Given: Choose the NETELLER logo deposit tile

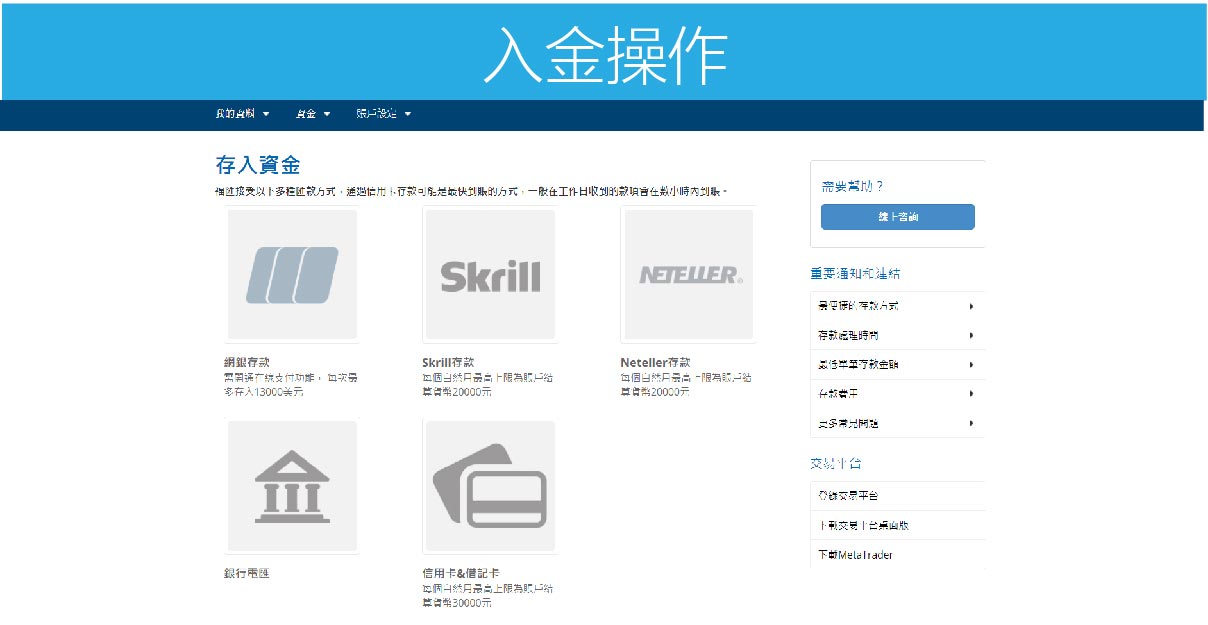Looking at the screenshot, I should [689, 275].
